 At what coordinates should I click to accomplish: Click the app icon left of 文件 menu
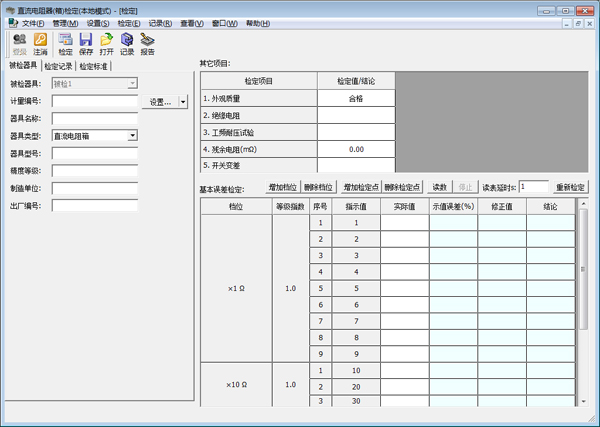(x=12, y=23)
